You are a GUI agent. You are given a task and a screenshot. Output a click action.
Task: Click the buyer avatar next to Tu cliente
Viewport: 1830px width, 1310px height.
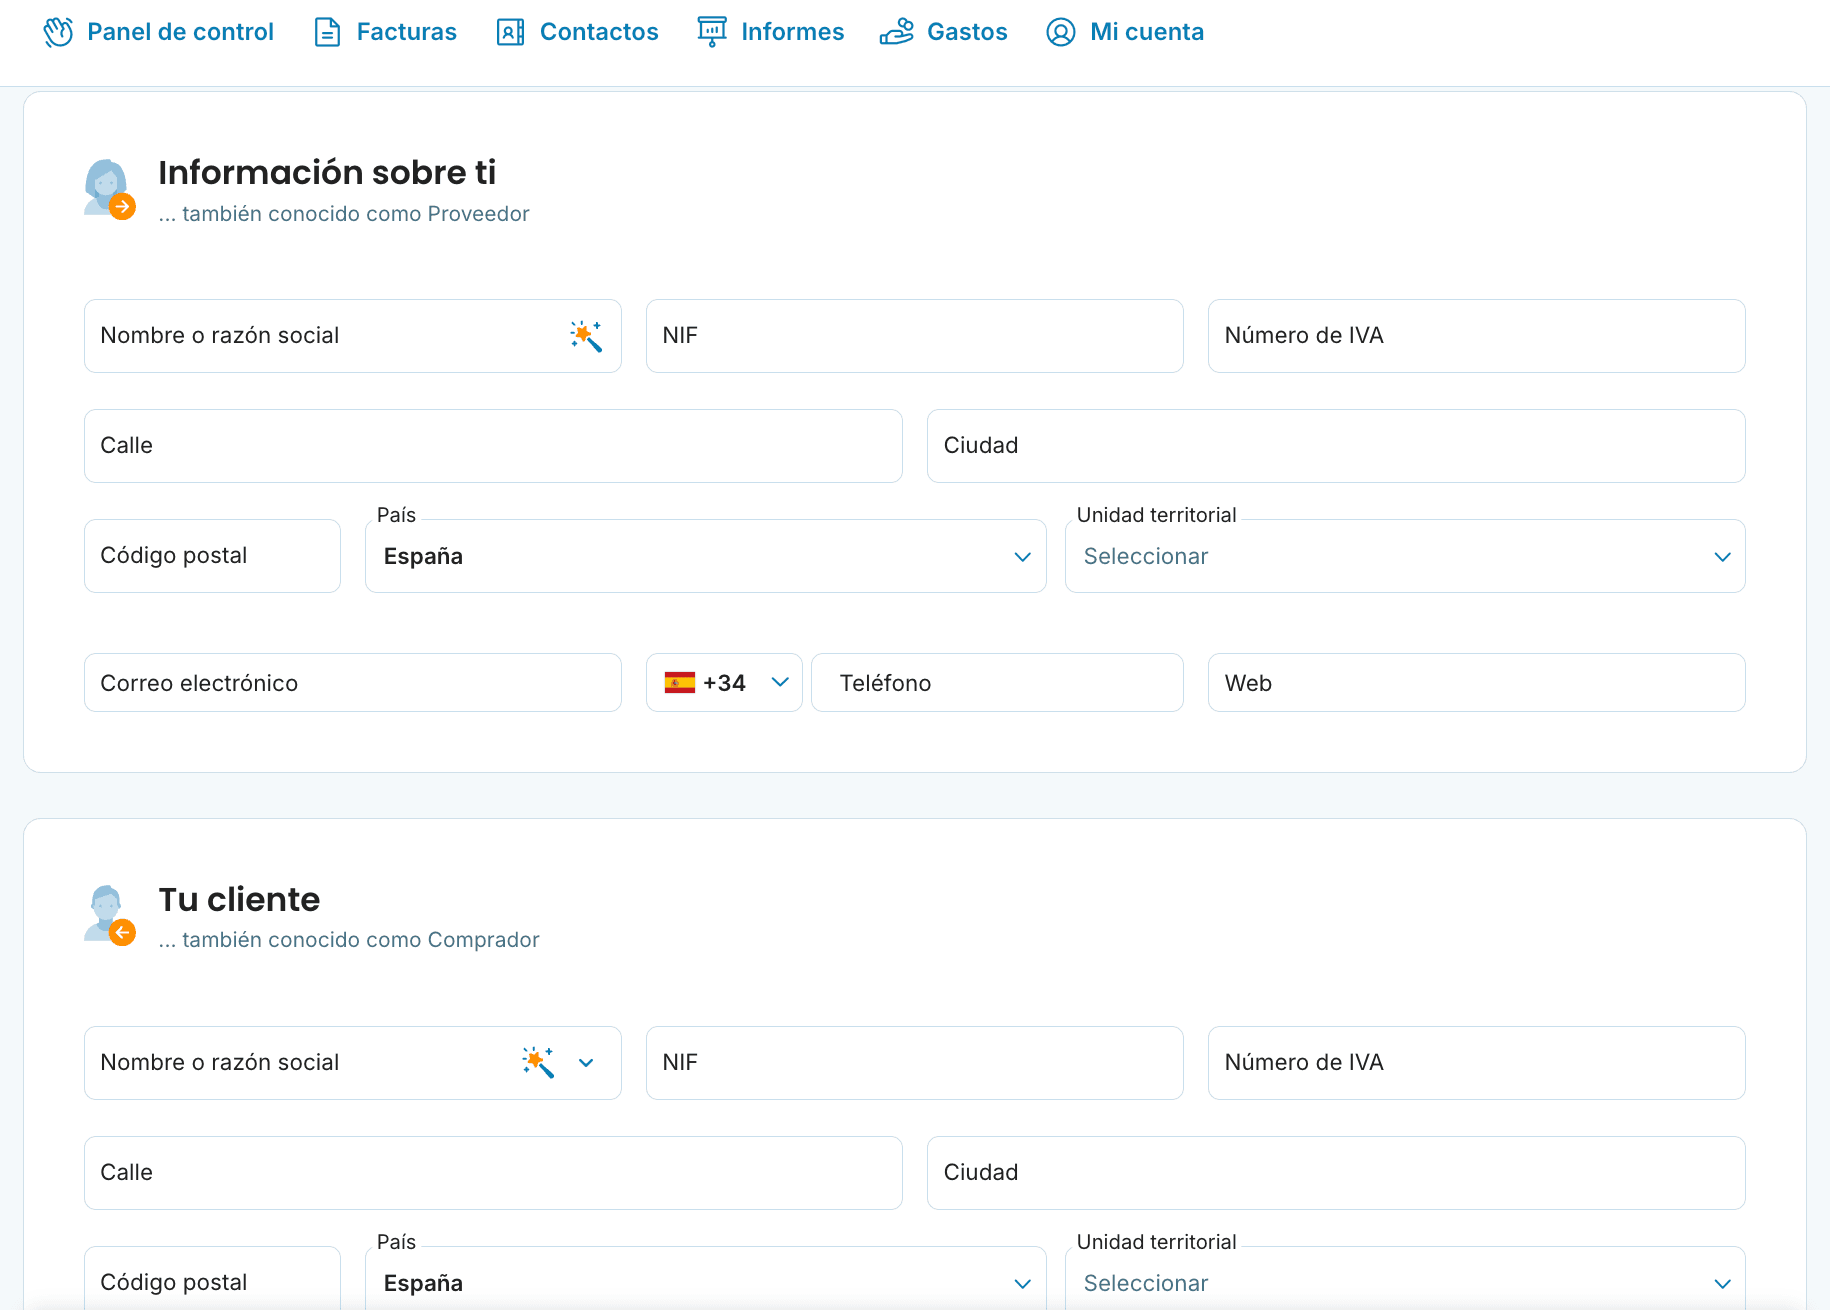109,914
